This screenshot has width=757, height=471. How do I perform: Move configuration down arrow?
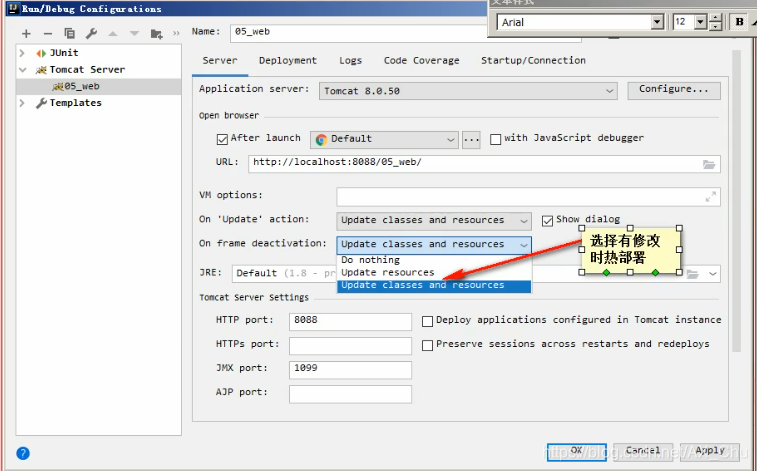click(134, 34)
